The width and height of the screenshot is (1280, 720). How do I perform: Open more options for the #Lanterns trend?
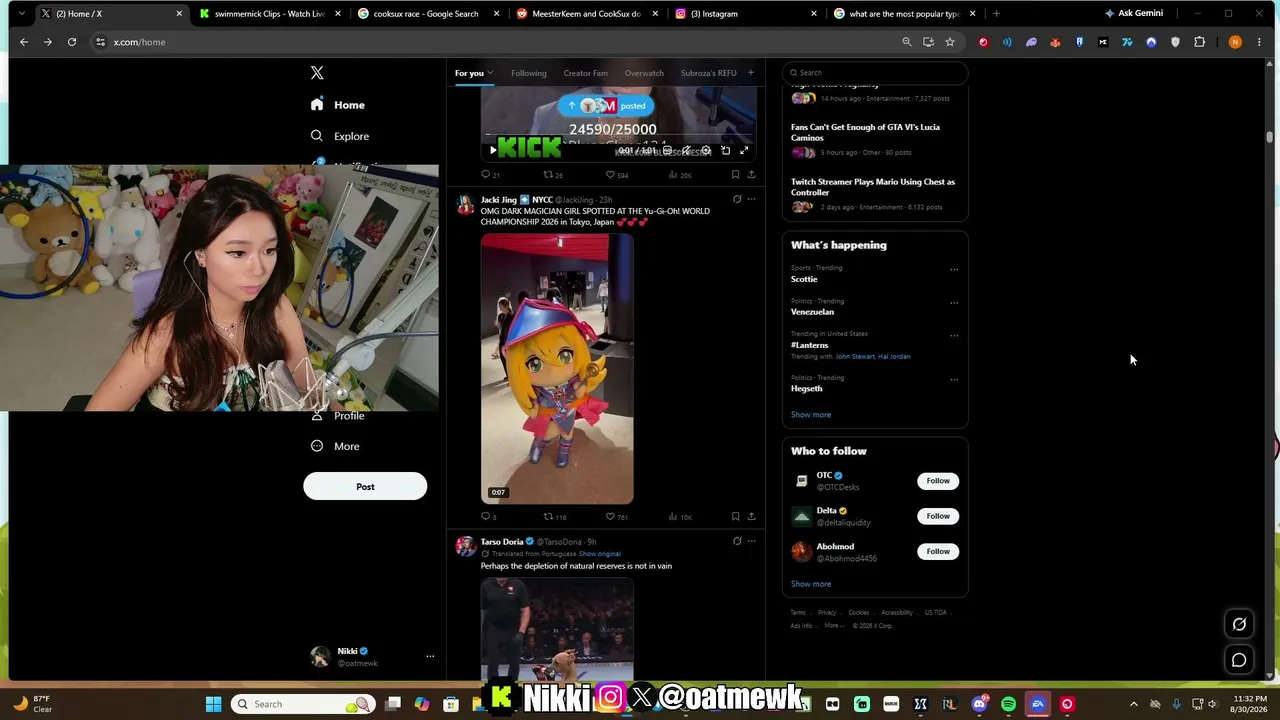tap(954, 335)
